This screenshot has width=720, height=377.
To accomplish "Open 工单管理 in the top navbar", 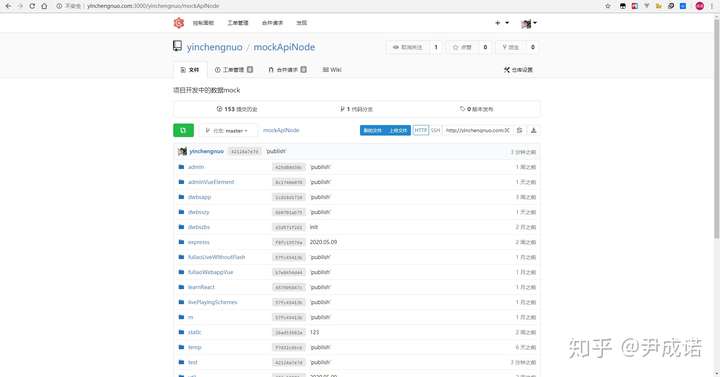I will (x=238, y=23).
